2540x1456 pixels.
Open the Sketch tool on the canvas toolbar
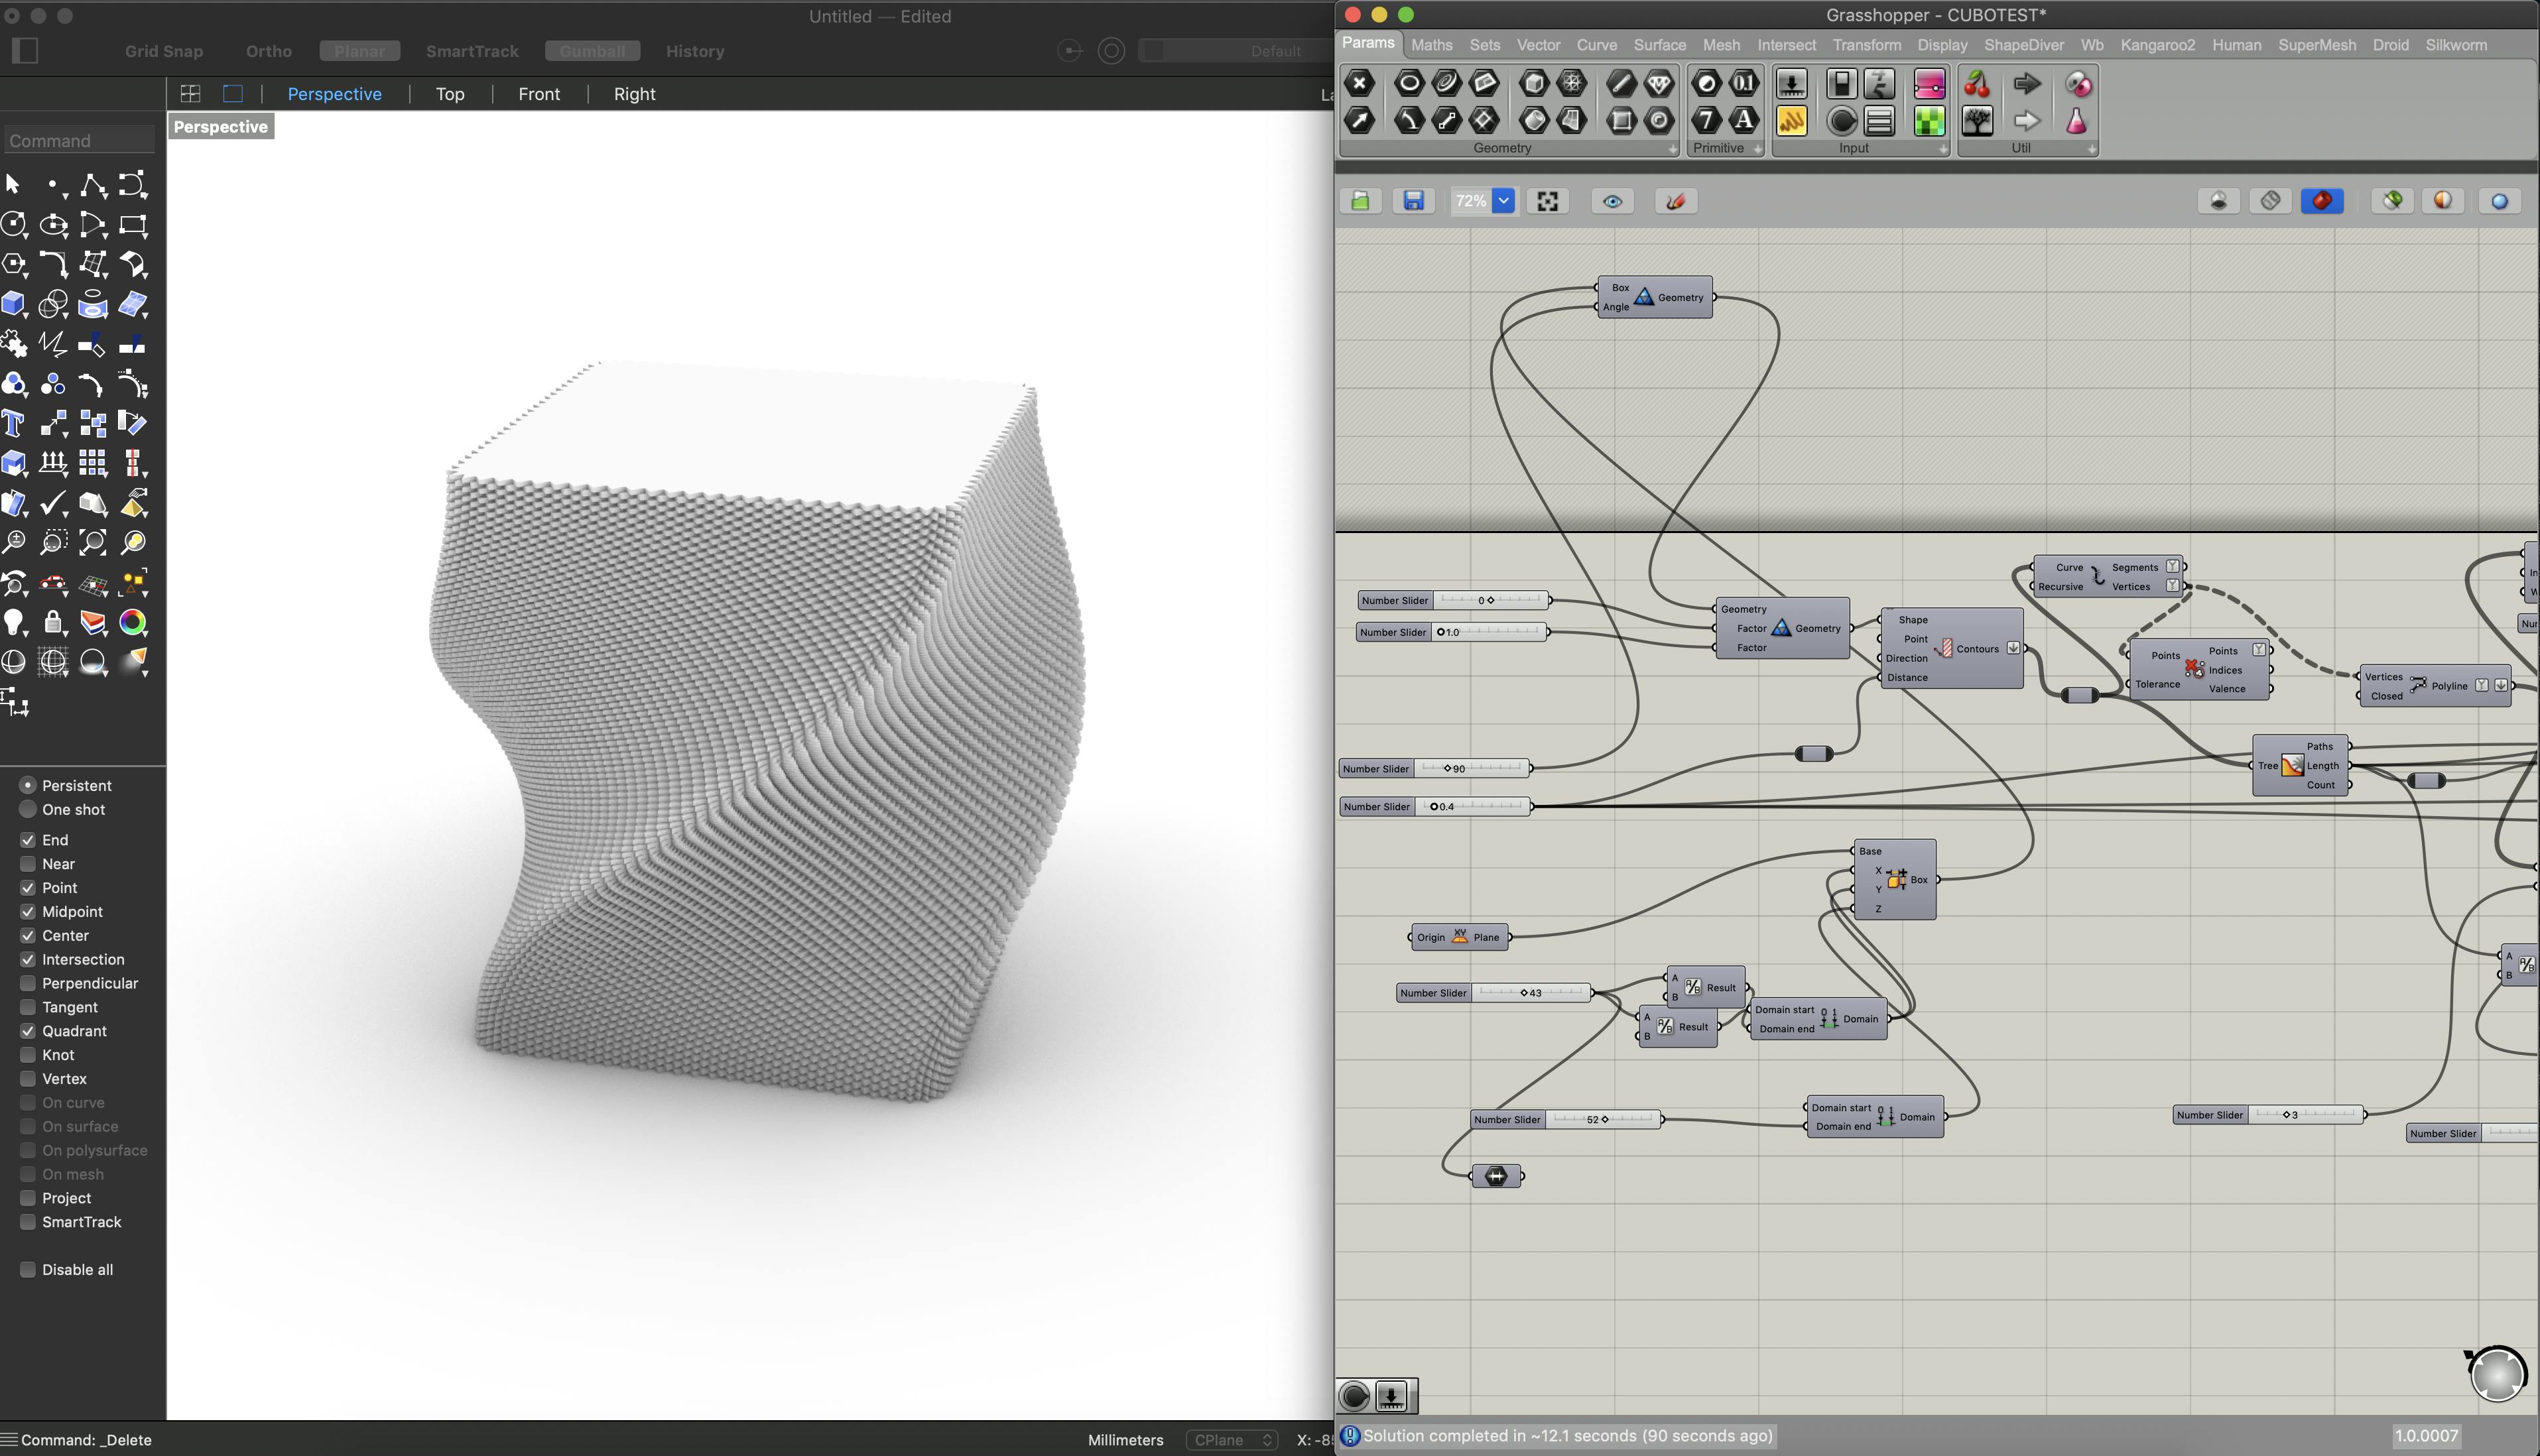click(1675, 201)
